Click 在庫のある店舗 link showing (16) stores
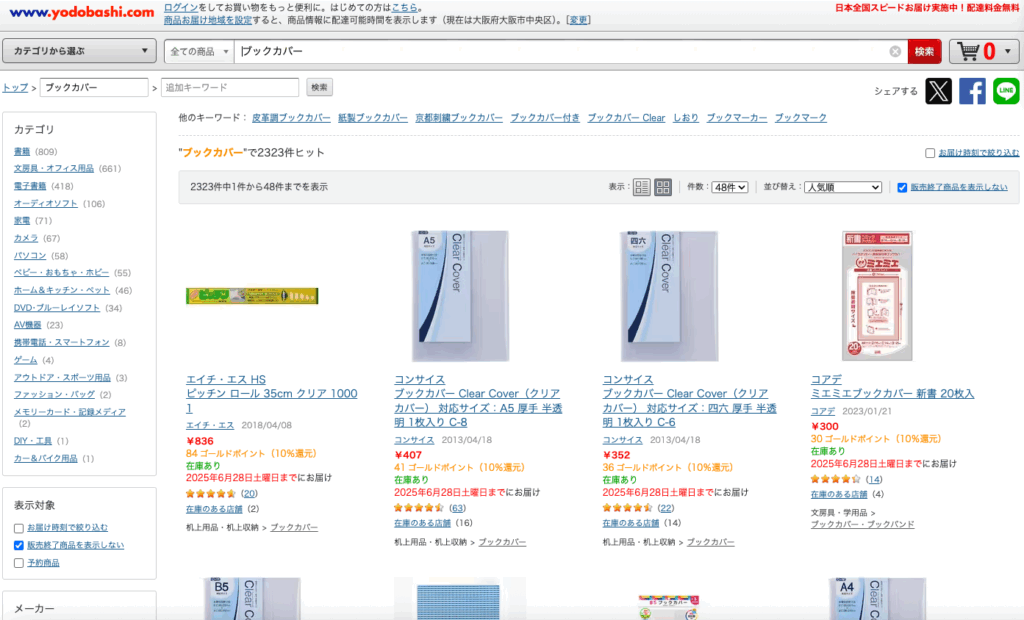1024x620 pixels. pyautogui.click(x=422, y=523)
